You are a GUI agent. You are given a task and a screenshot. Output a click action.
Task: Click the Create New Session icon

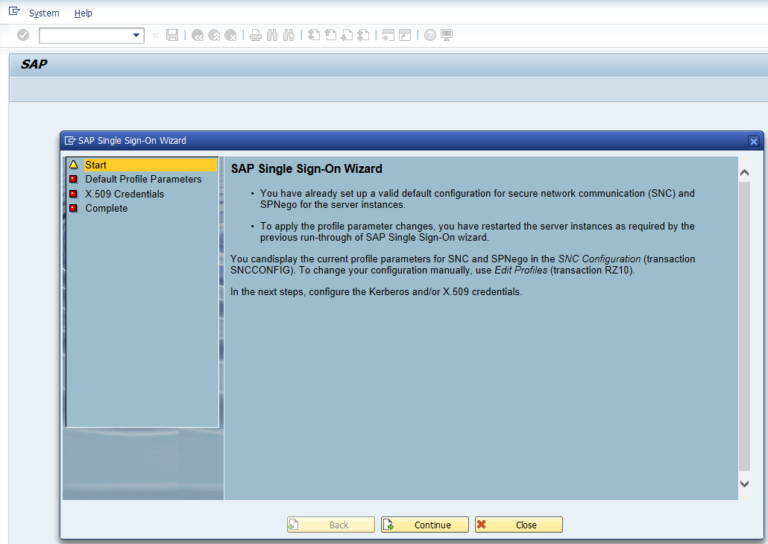tap(388, 35)
